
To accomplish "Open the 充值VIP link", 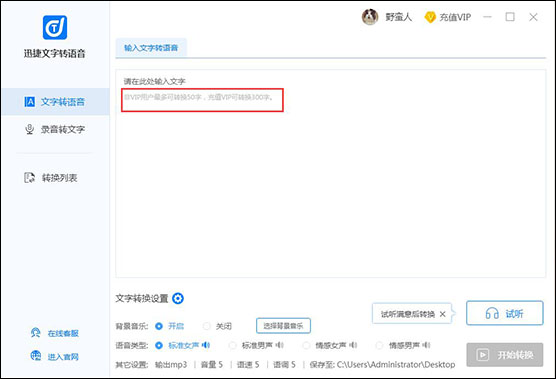I will point(448,17).
